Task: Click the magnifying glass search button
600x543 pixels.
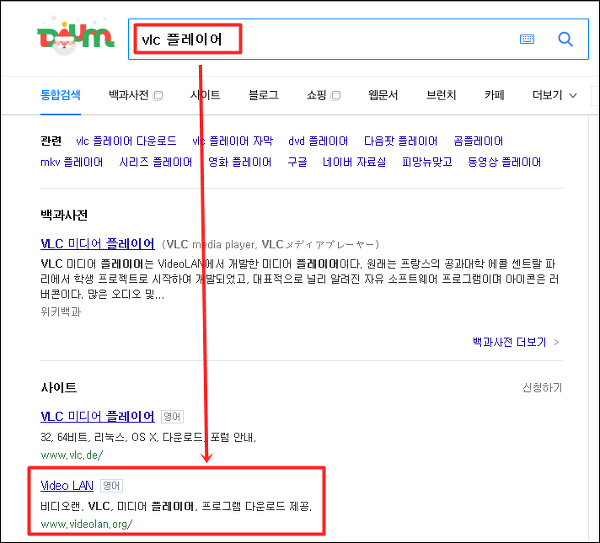Action: tap(565, 39)
